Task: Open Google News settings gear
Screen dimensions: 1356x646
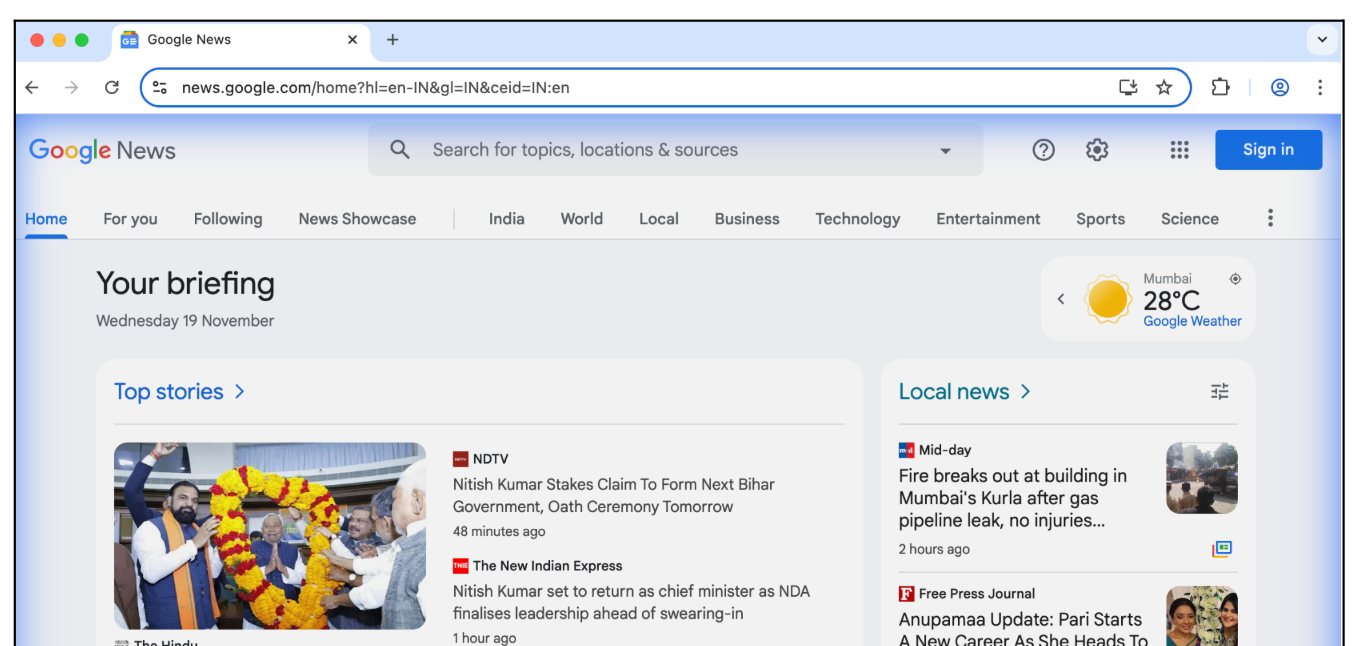Action: [x=1096, y=149]
